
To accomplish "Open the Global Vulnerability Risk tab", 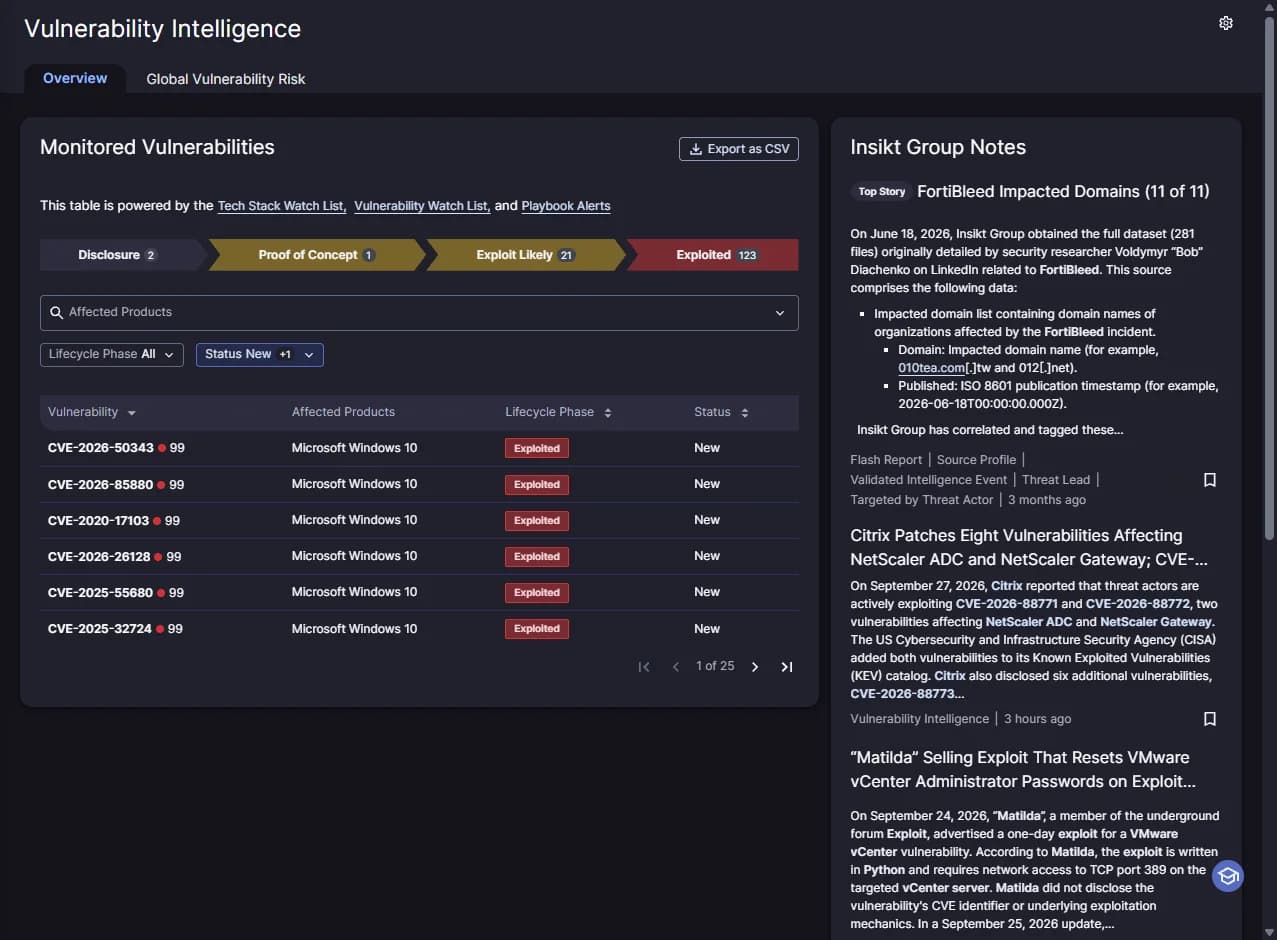I will tap(226, 79).
